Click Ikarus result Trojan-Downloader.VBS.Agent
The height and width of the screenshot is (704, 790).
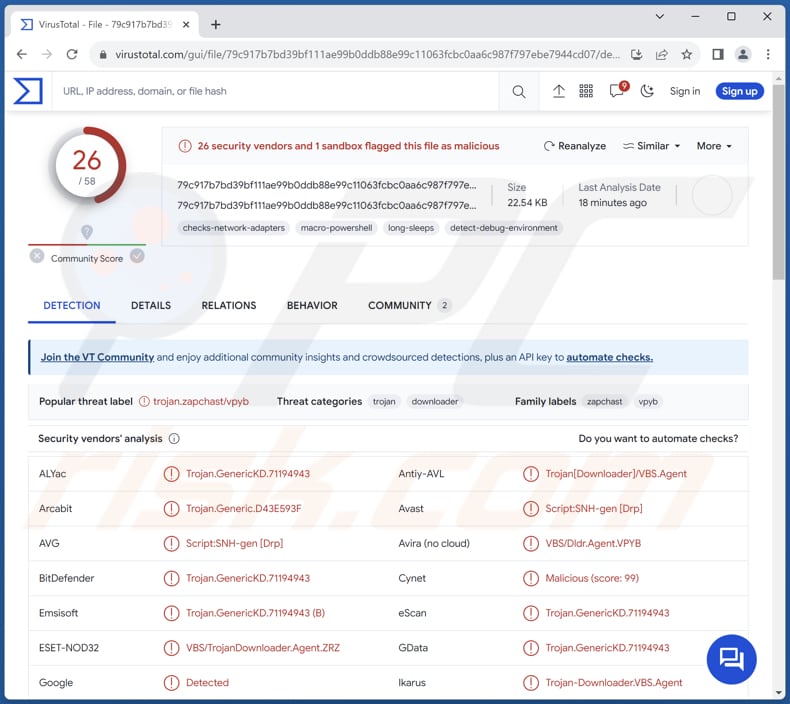pyautogui.click(x=614, y=682)
